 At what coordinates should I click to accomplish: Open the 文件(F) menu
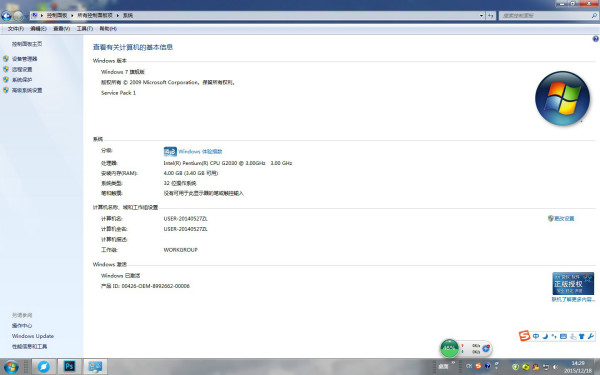(16, 29)
